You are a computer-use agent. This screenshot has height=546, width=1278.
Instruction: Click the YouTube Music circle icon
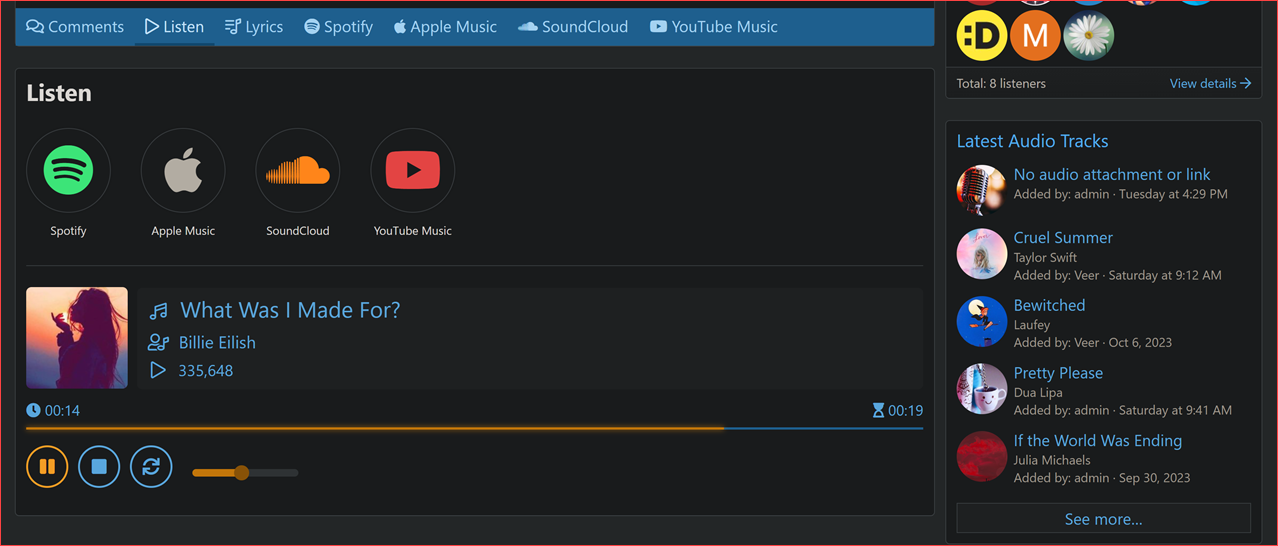click(x=412, y=171)
